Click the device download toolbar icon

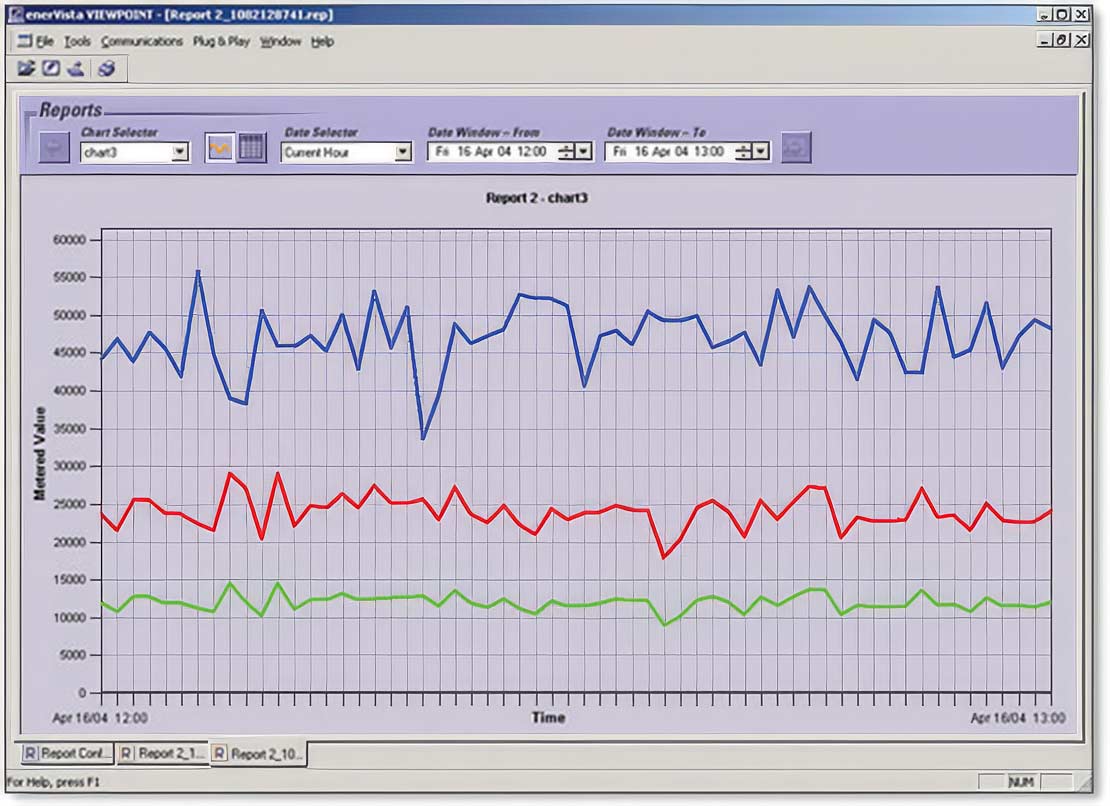pyautogui.click(x=76, y=68)
